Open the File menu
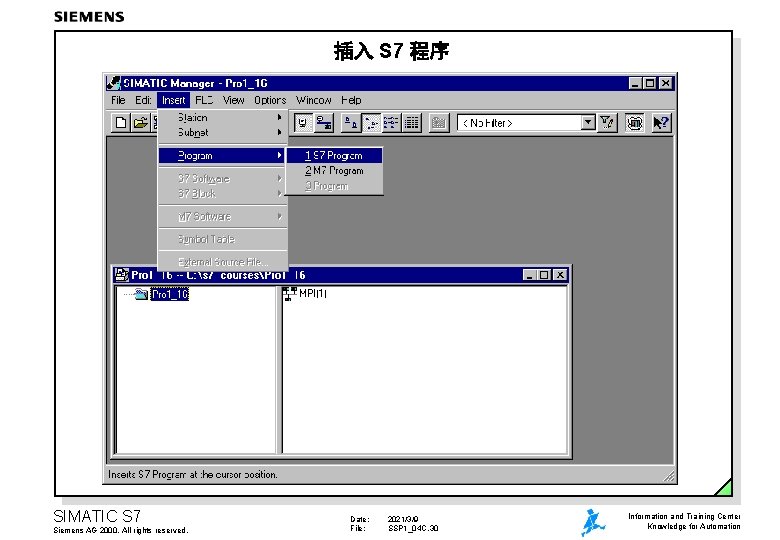Screen dimensions: 780x540 coord(118,100)
